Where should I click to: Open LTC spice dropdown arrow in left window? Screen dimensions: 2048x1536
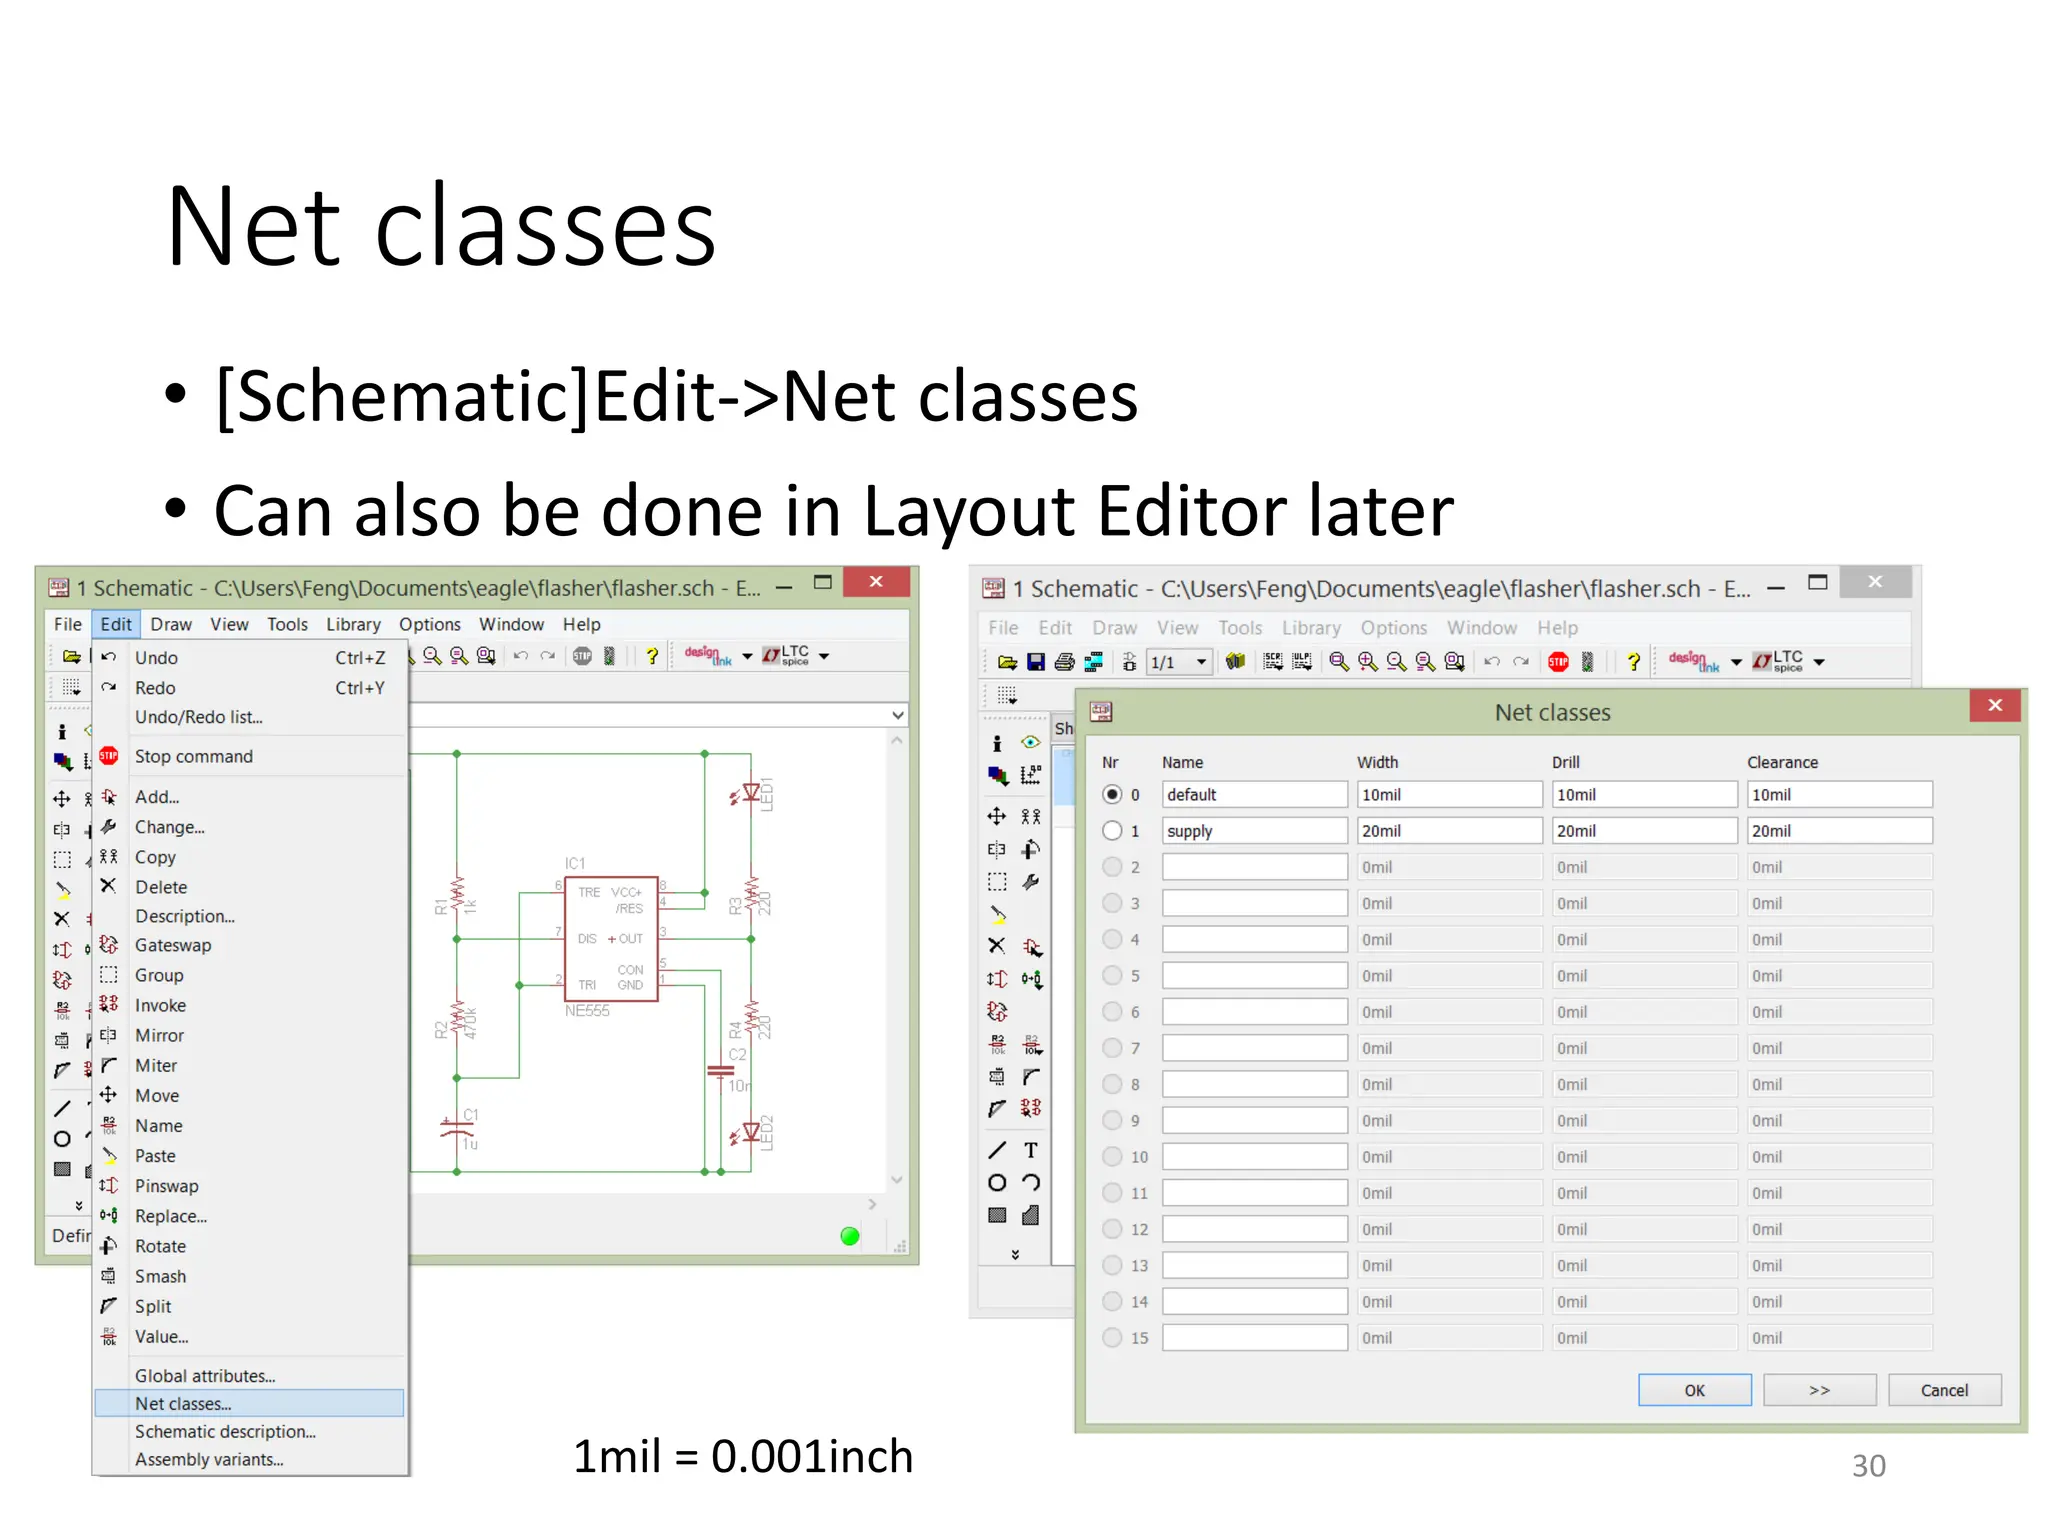tap(824, 656)
